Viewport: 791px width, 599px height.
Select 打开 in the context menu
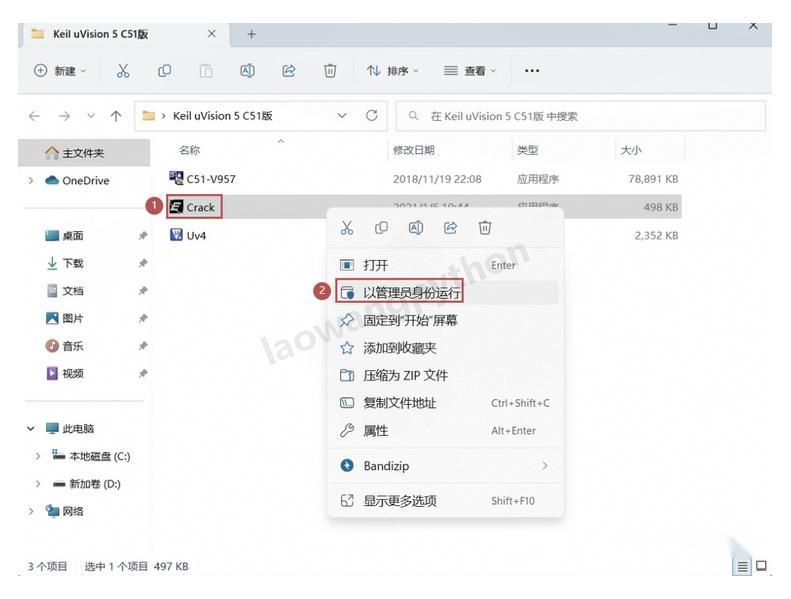coord(444,265)
